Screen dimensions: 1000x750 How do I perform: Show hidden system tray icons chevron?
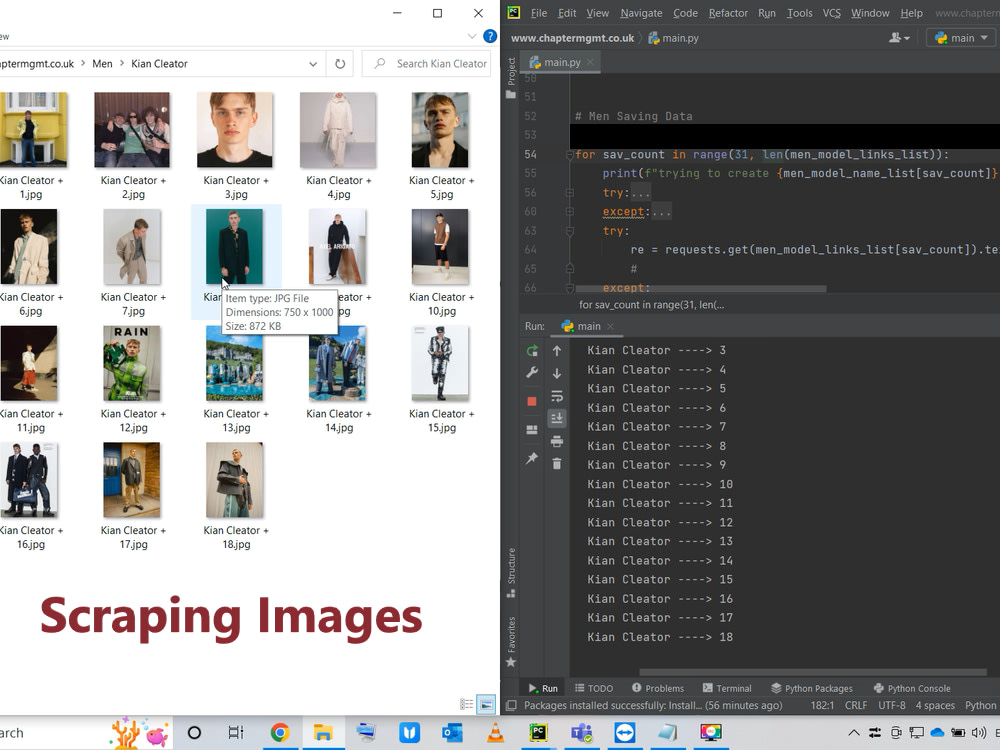853,733
